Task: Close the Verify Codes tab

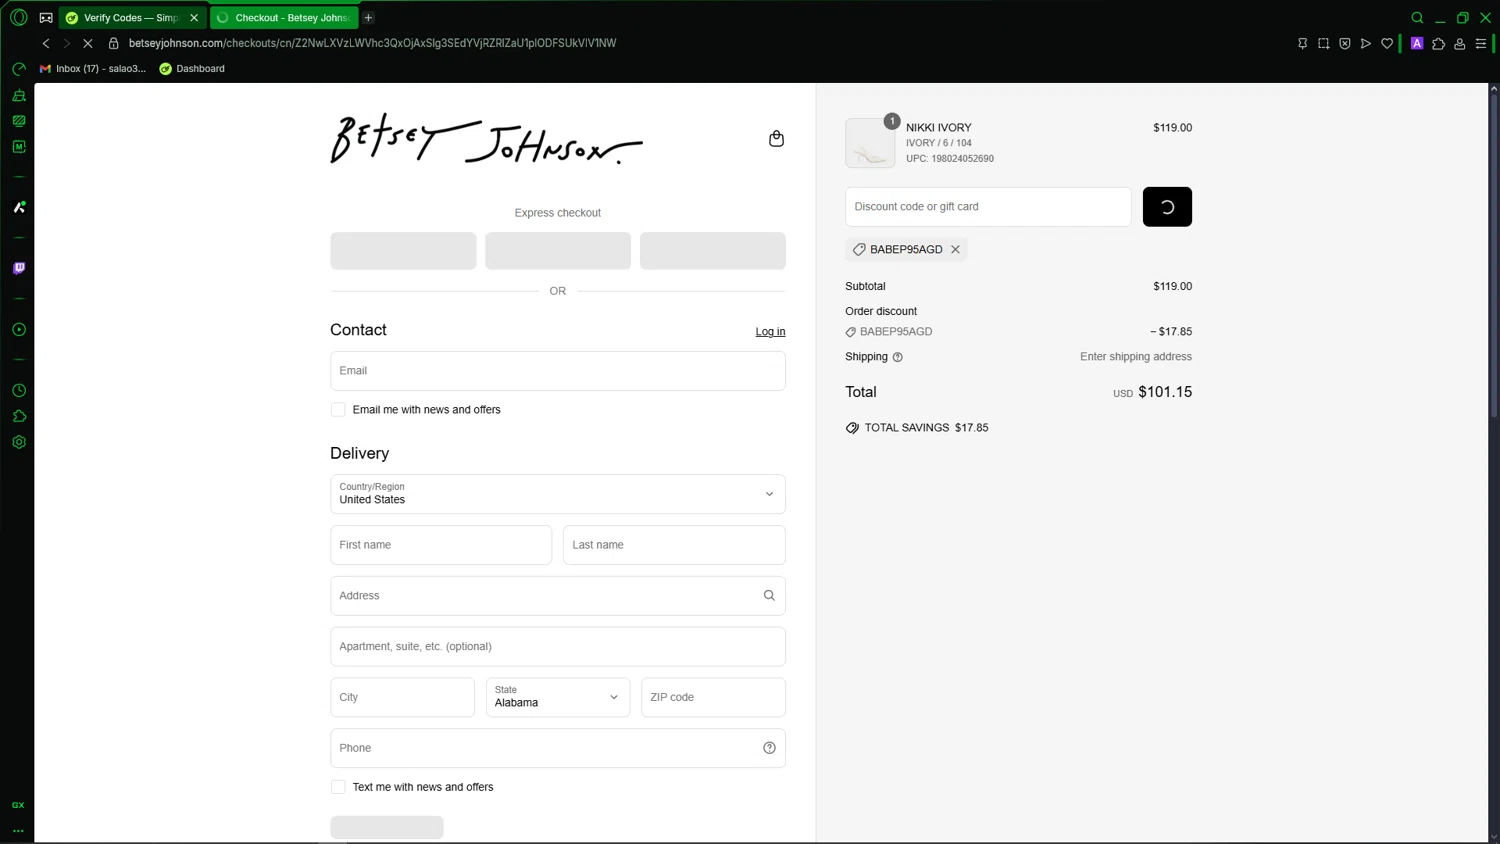Action: click(194, 18)
